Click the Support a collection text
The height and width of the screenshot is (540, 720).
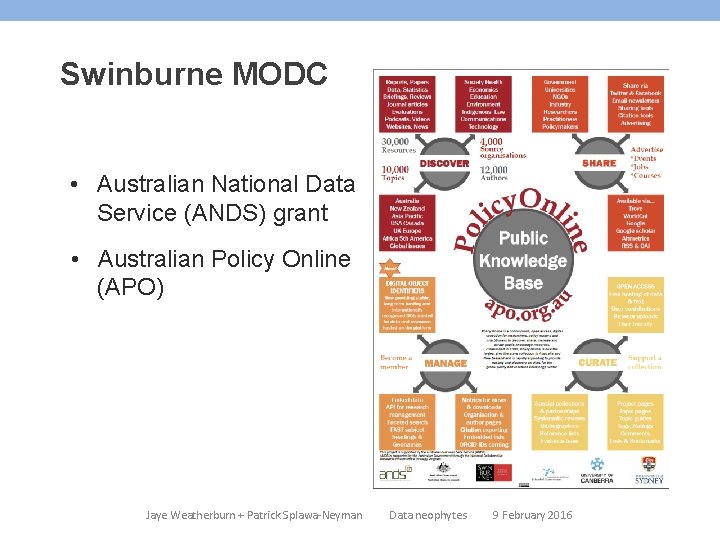click(x=645, y=362)
